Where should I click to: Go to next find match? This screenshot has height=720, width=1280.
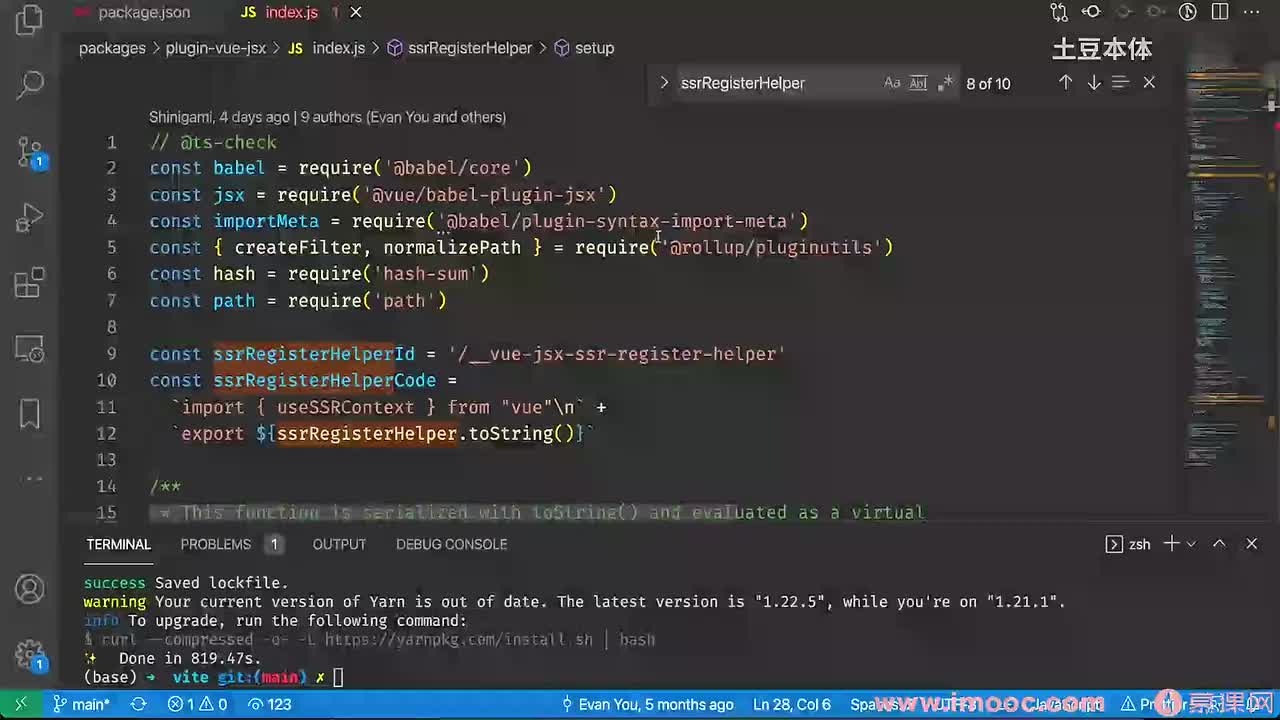pos(1094,83)
